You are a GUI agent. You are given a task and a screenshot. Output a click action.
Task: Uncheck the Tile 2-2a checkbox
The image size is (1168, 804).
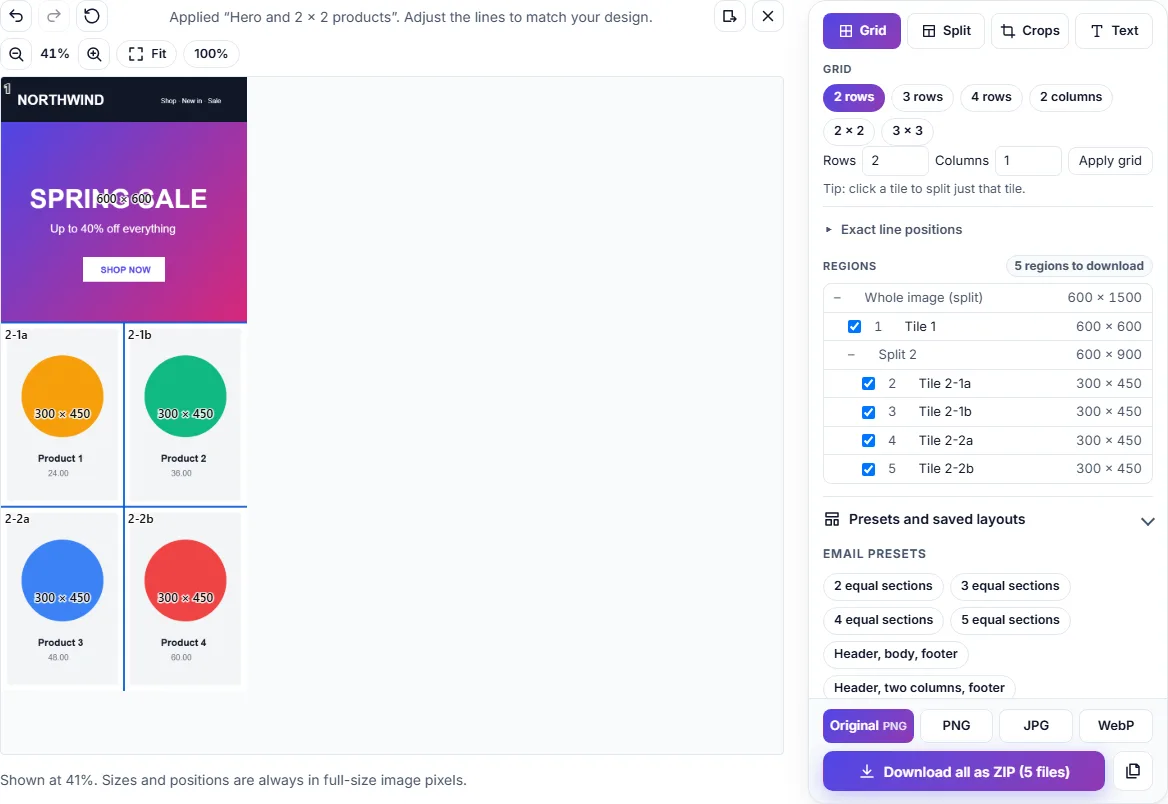[x=869, y=440]
